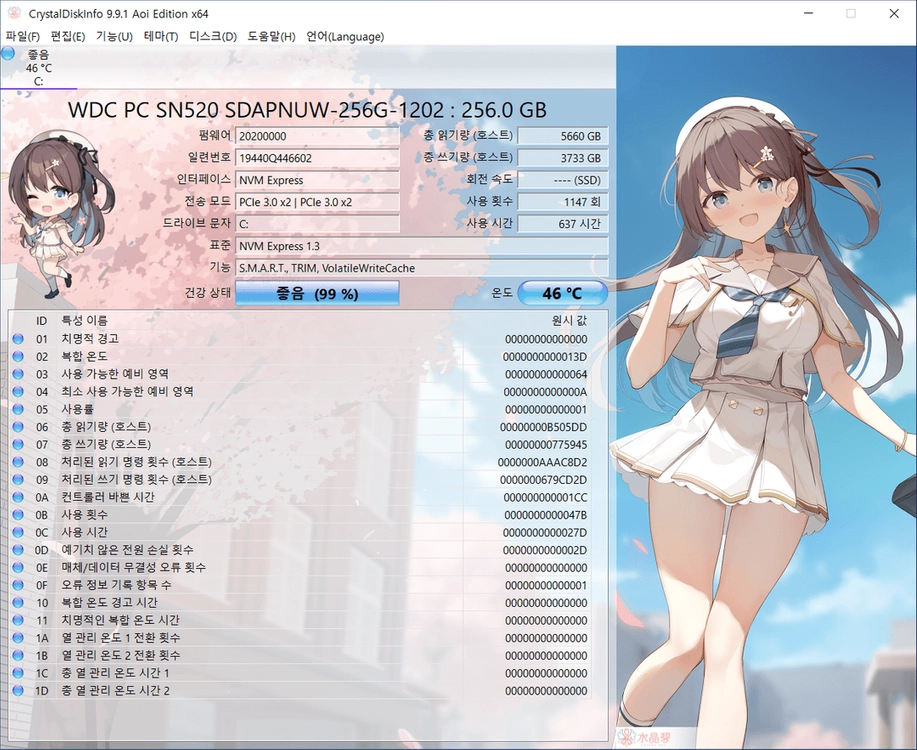Click the drive letter field C:

click(318, 223)
